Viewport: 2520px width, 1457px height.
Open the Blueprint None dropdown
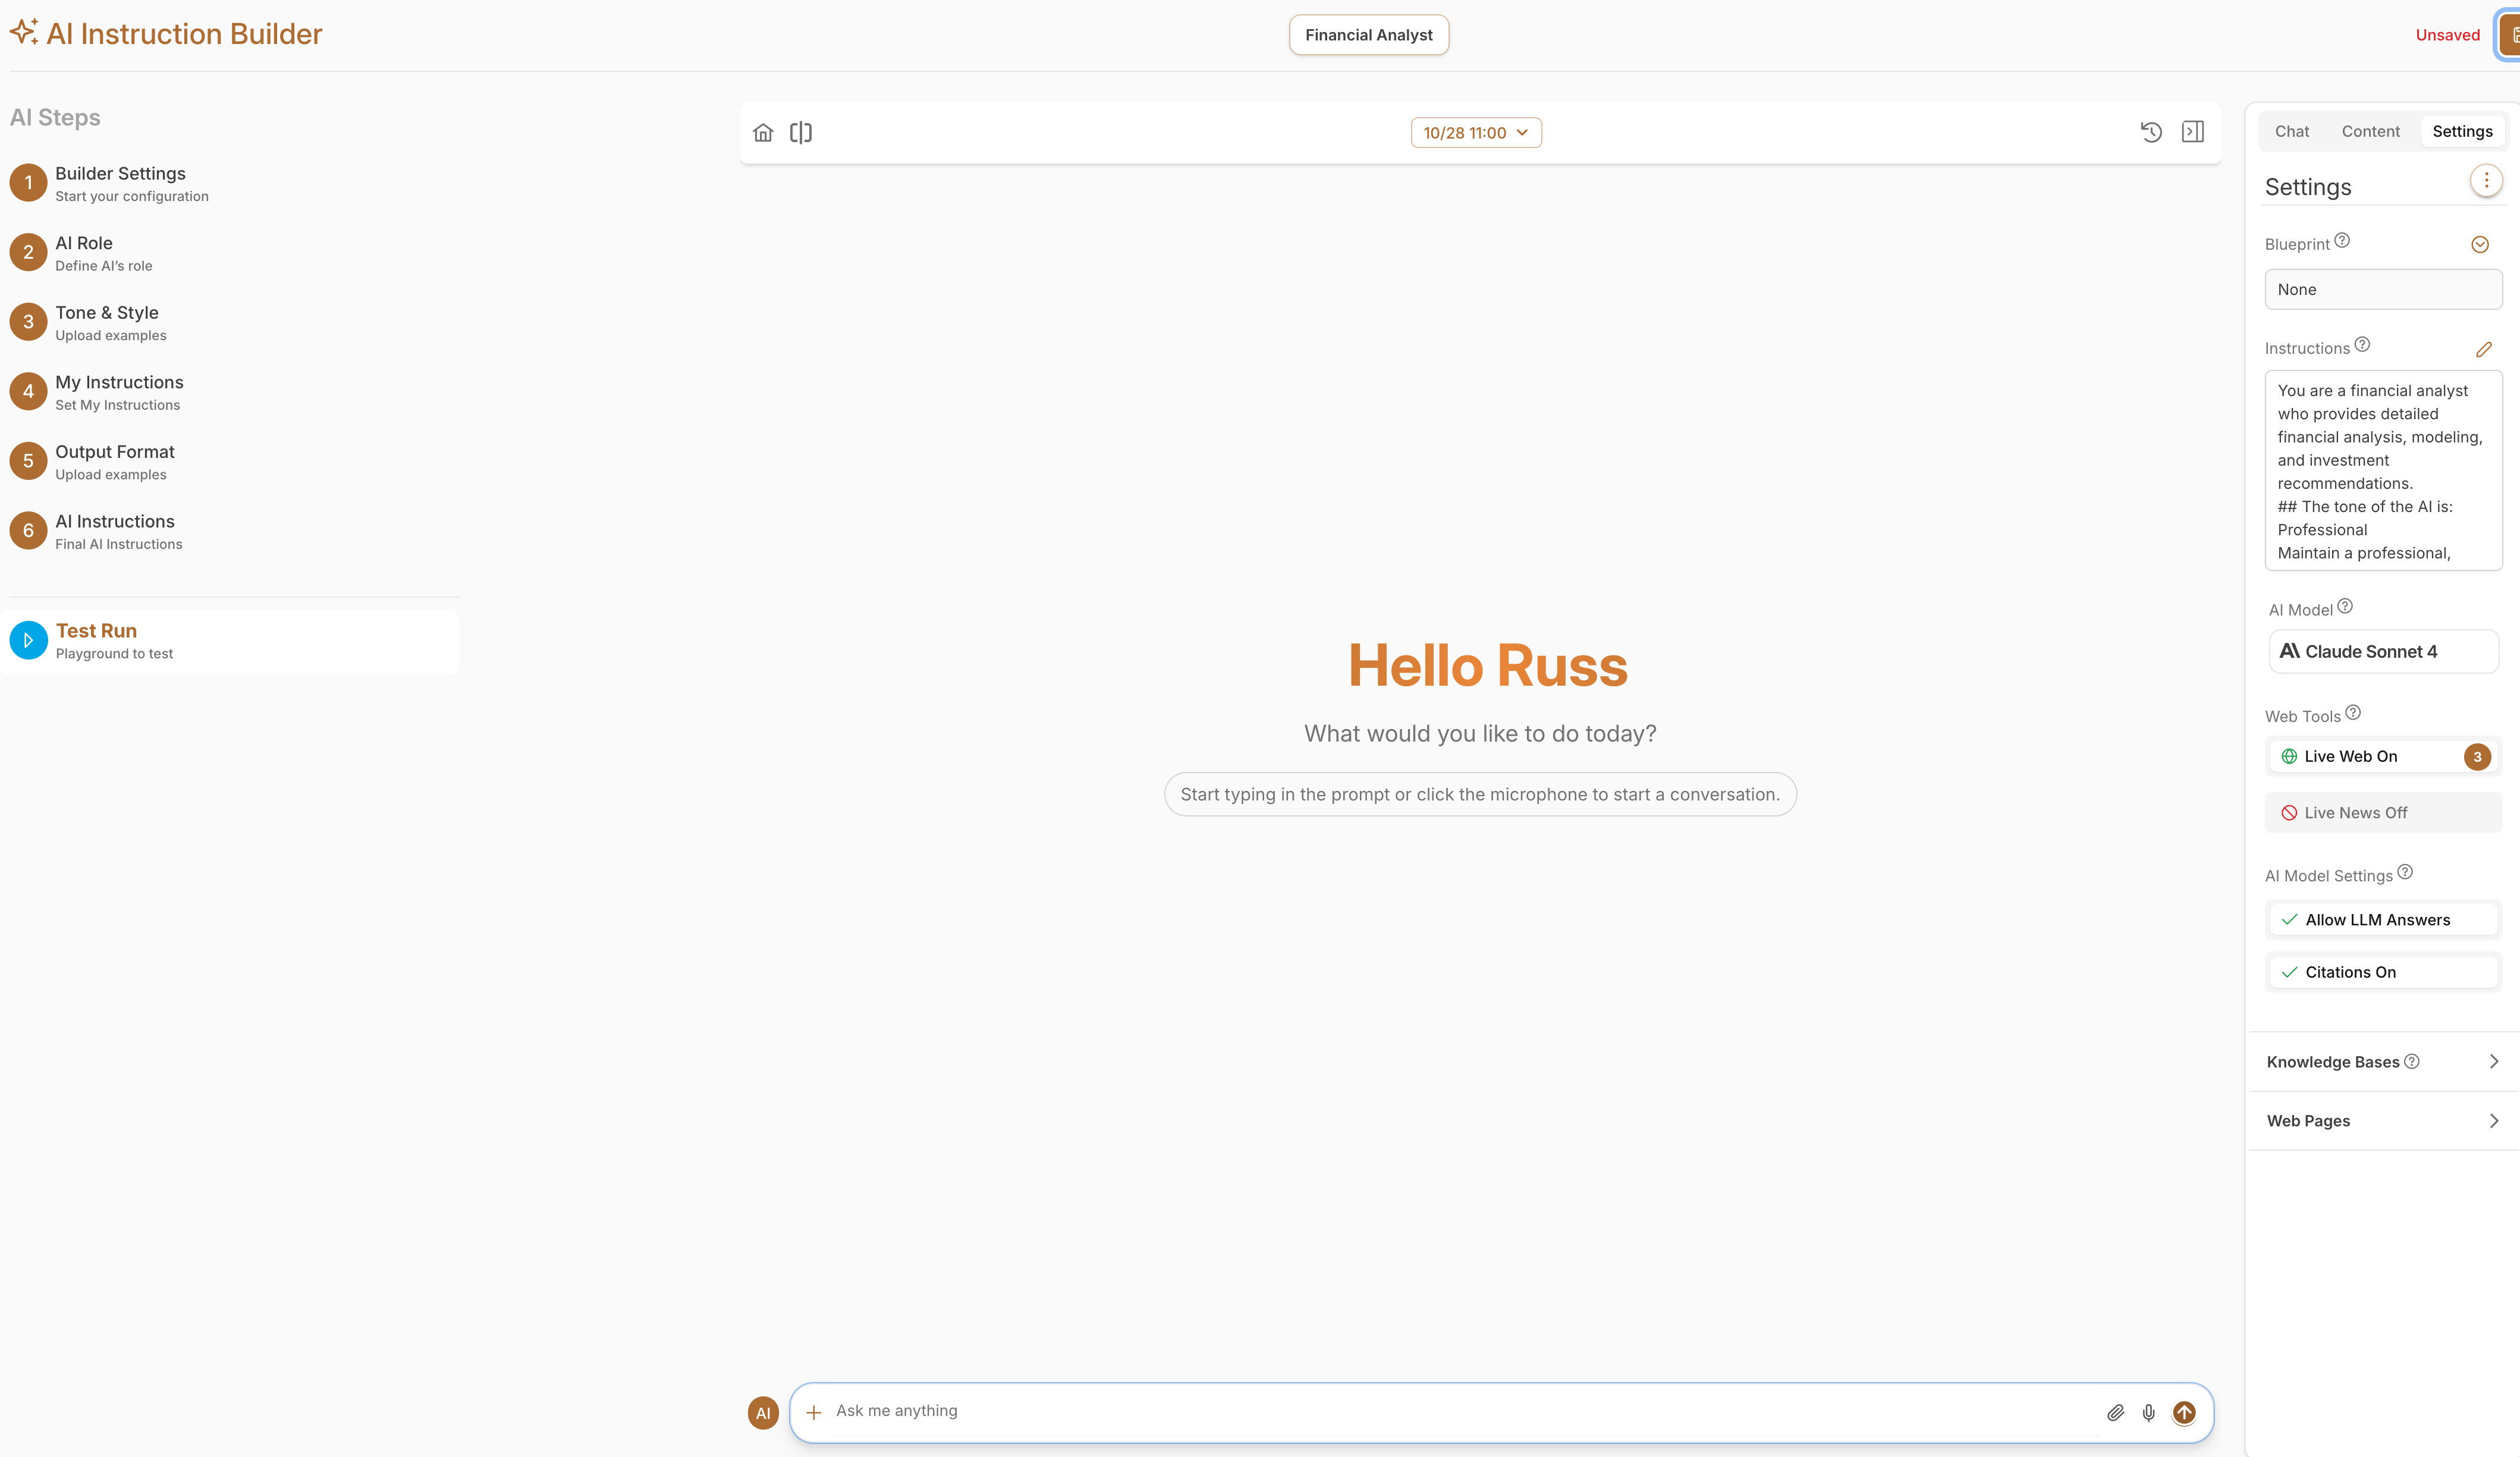tap(2383, 289)
